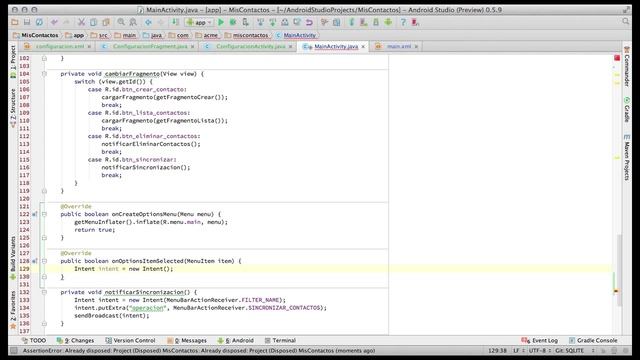Click the VCS revert purple arrow icon
640x360 pixels.
coord(309,22)
